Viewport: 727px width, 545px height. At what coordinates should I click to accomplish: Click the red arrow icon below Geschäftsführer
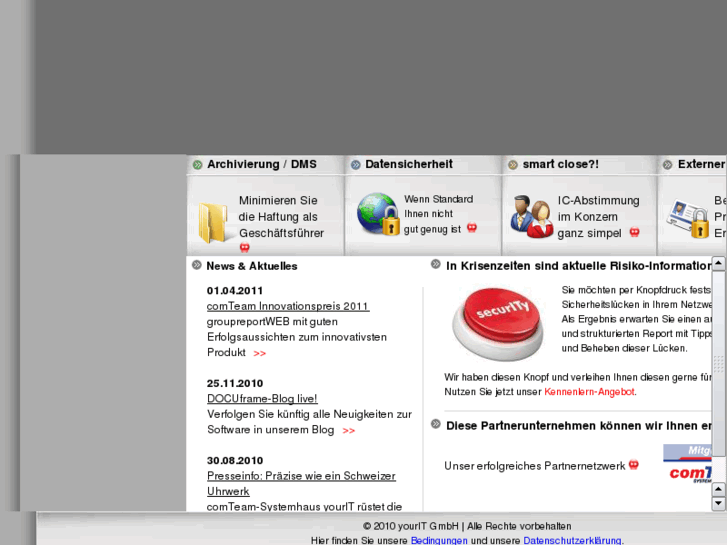tap(245, 248)
